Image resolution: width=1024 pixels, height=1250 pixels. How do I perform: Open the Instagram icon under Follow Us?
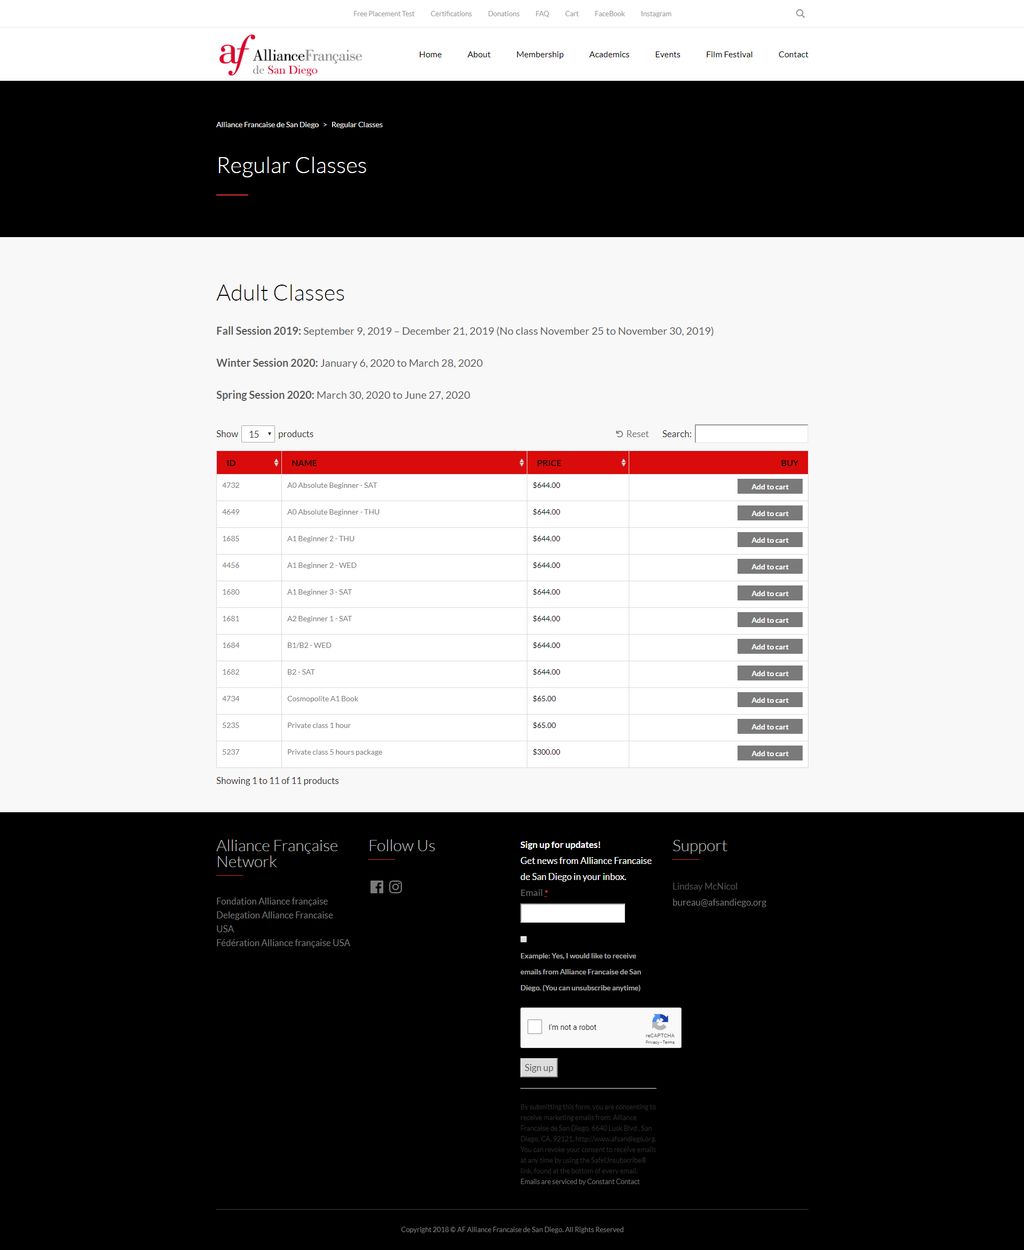point(396,887)
